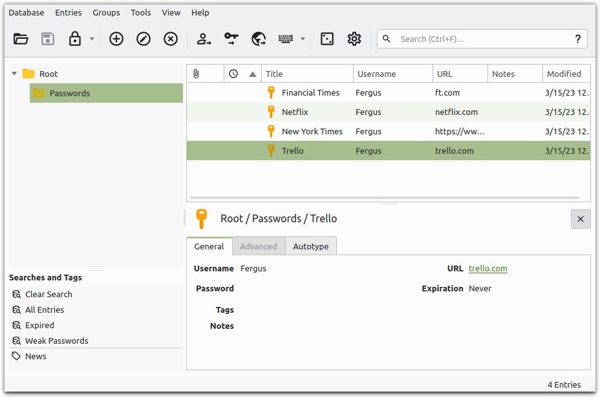Sort entries by Modified column

(566, 74)
